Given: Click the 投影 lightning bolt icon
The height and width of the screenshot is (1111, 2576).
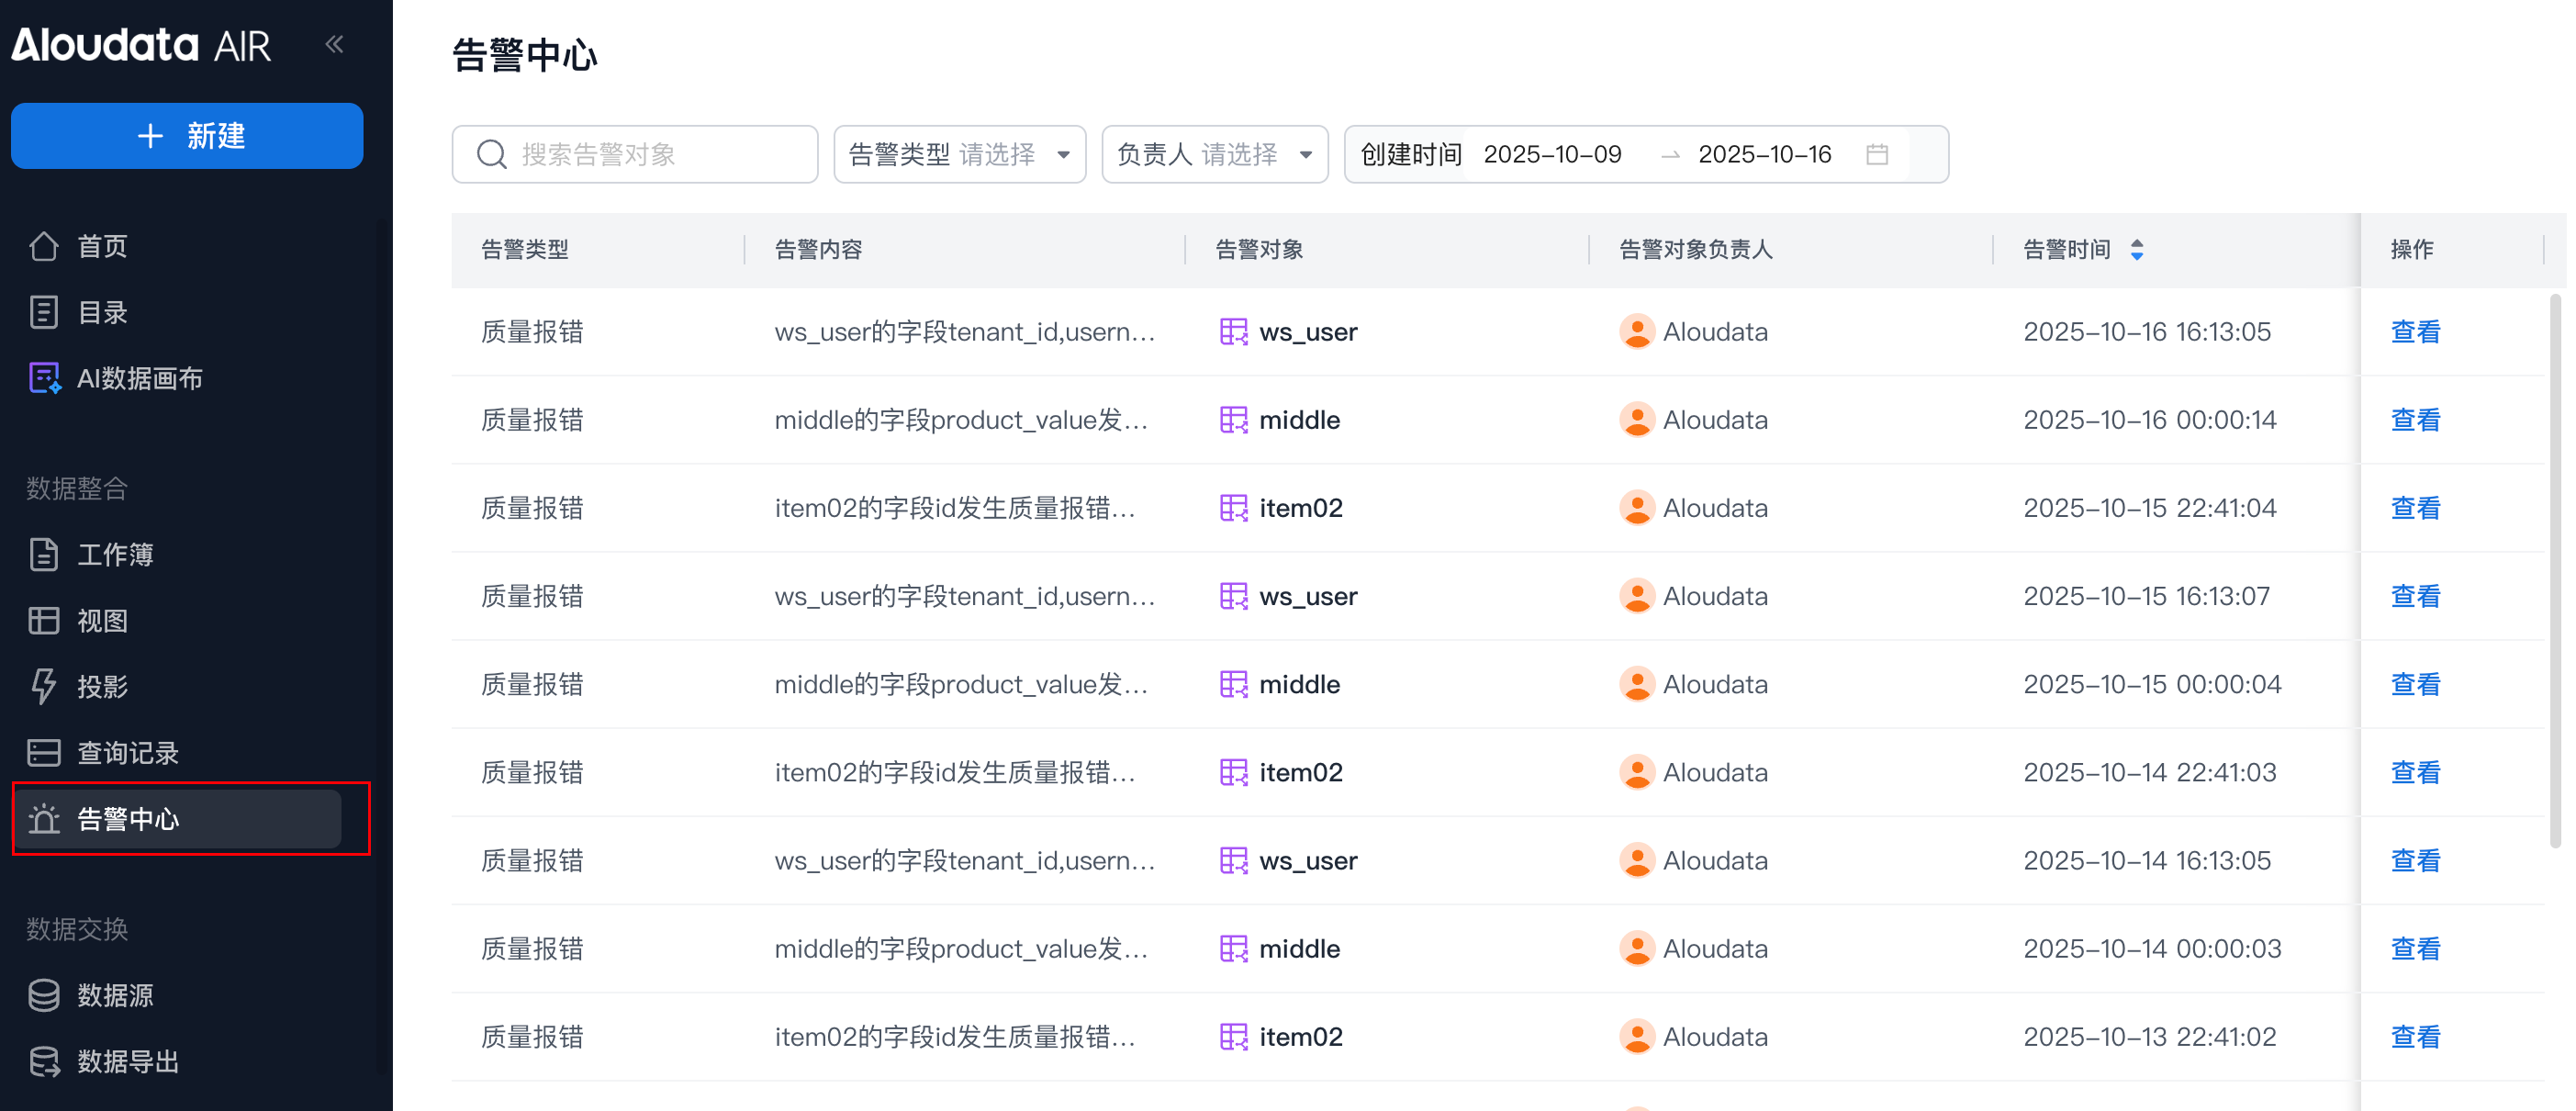Looking at the screenshot, I should [44, 686].
